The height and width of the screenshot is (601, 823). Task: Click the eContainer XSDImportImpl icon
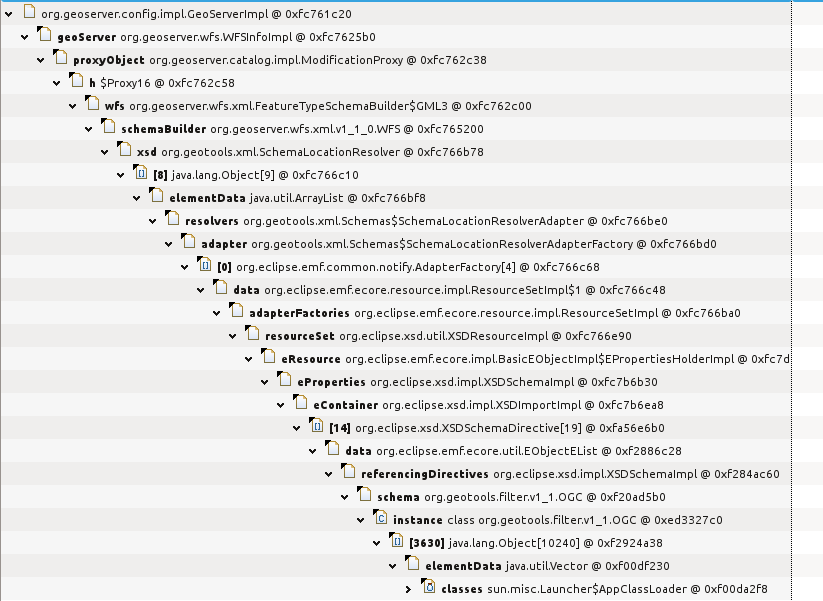click(x=301, y=403)
